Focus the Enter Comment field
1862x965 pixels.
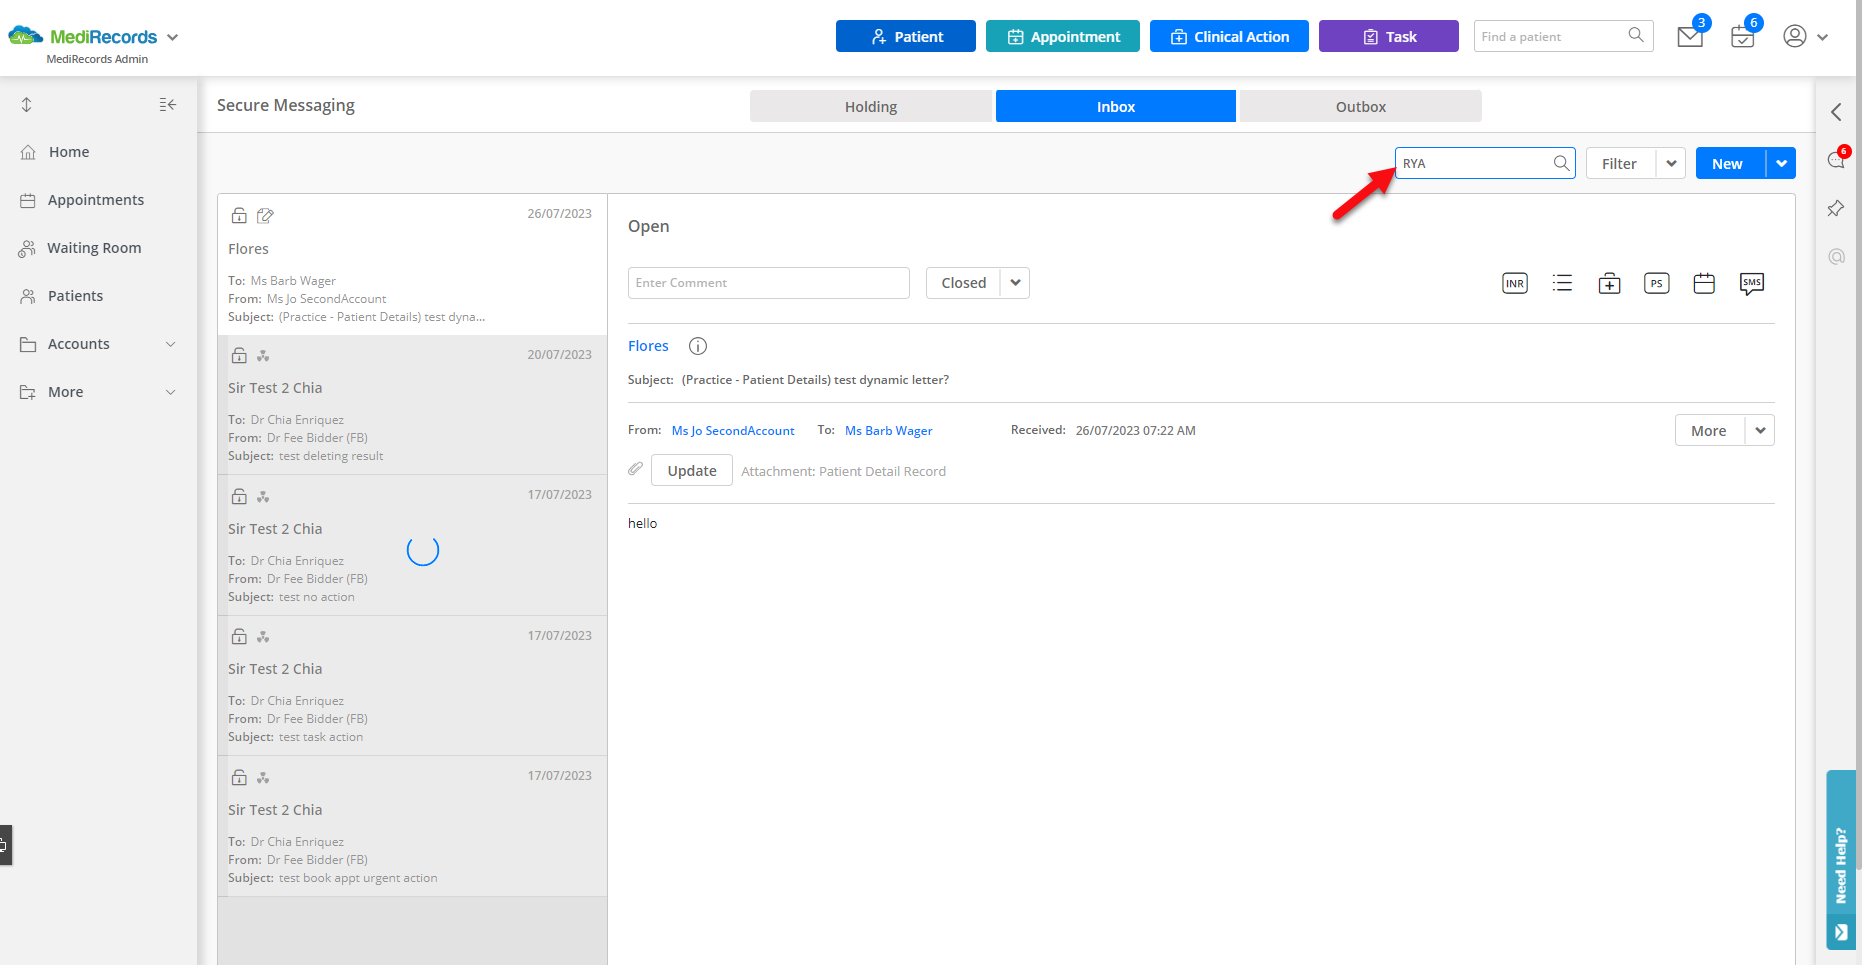[x=769, y=283]
